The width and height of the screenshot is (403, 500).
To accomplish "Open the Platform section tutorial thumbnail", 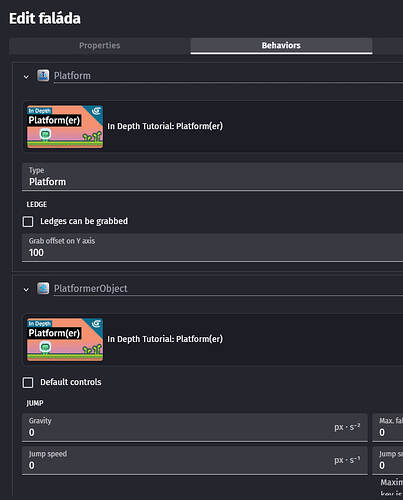I will click(x=65, y=126).
